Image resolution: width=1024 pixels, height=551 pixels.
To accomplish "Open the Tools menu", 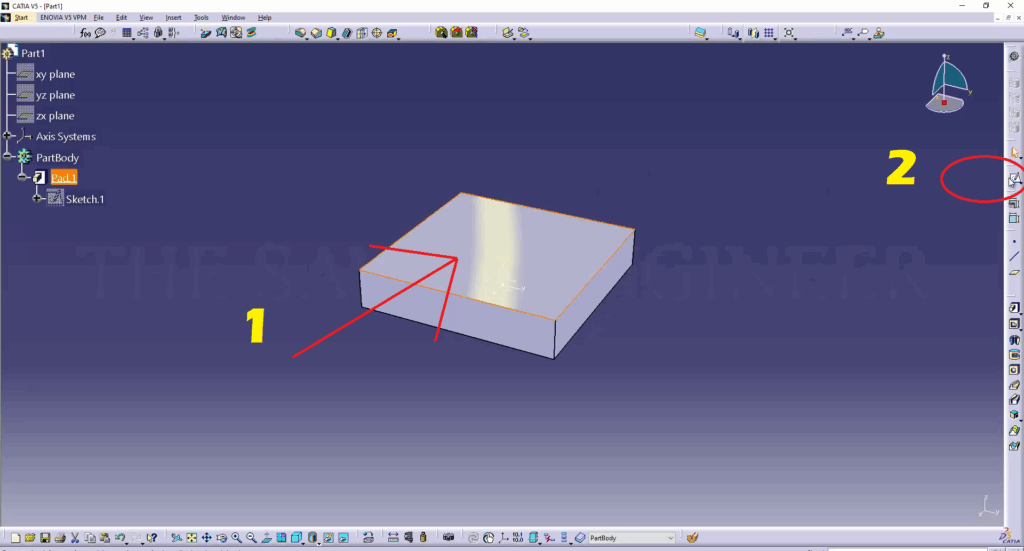I will 201,18.
